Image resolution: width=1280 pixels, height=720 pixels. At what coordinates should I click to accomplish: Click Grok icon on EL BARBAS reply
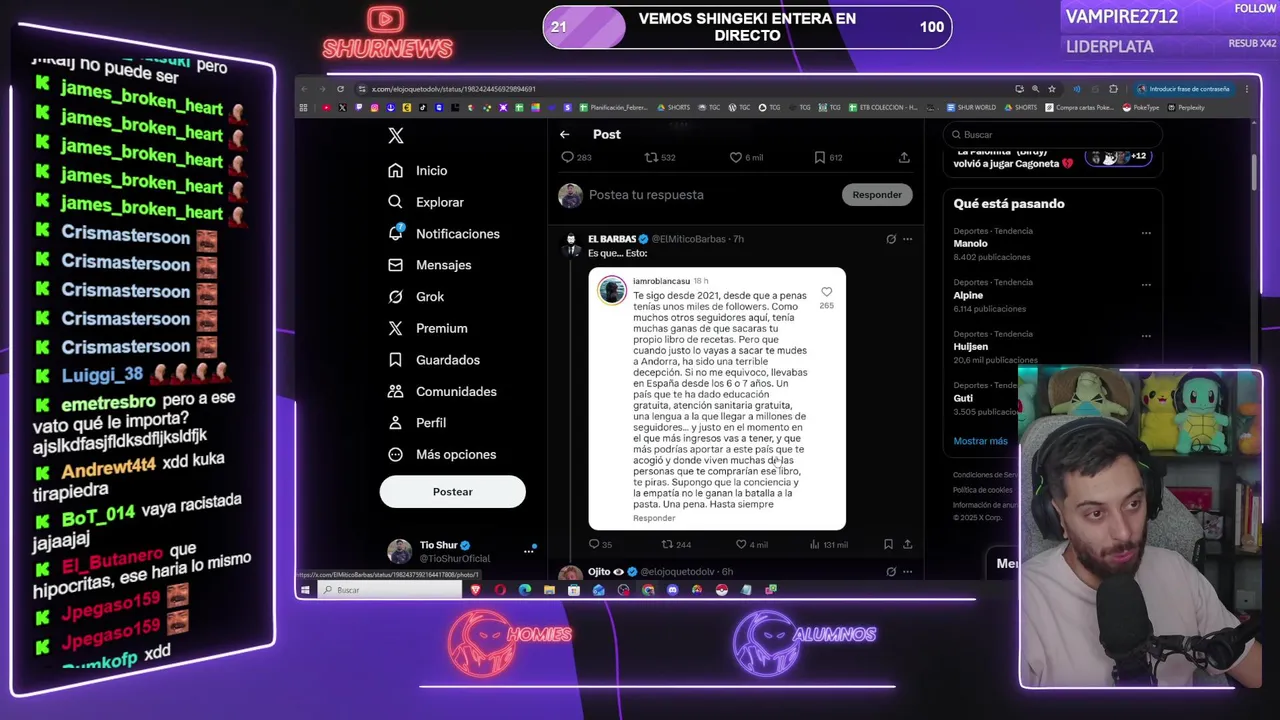click(x=891, y=239)
